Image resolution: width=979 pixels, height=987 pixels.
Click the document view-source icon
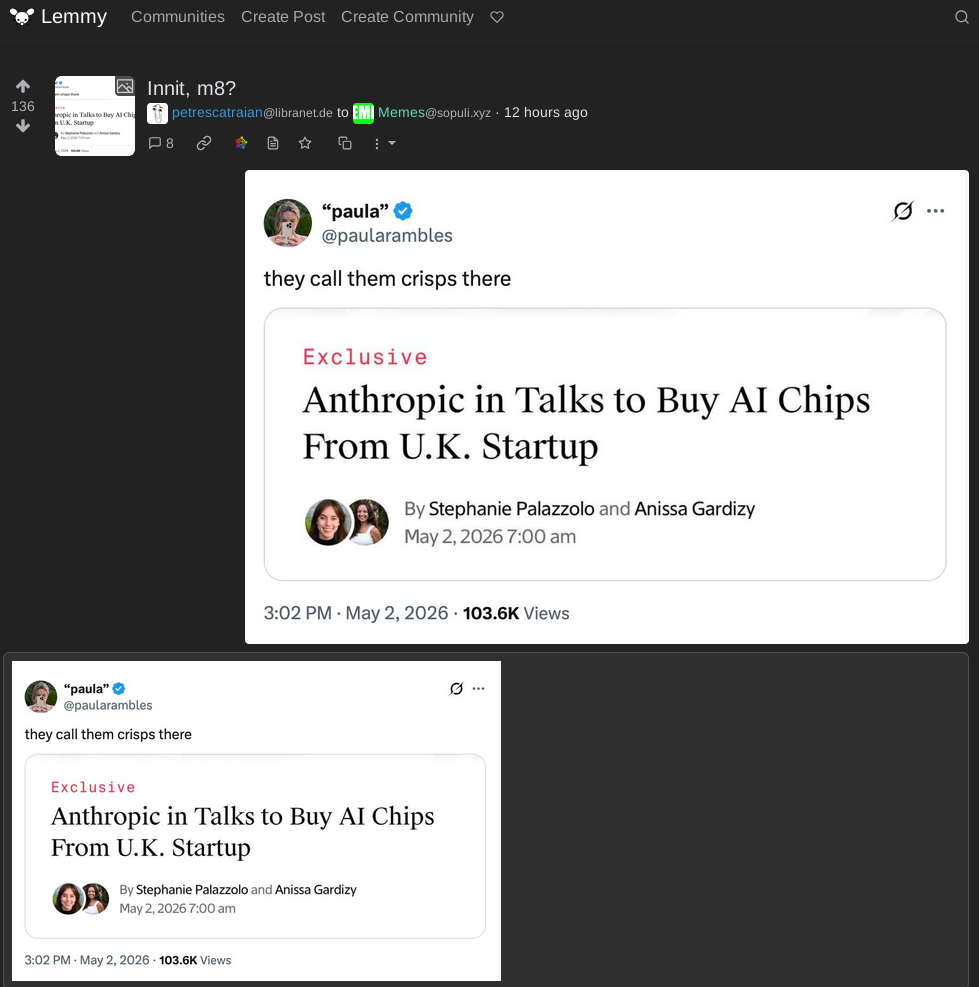(273, 144)
